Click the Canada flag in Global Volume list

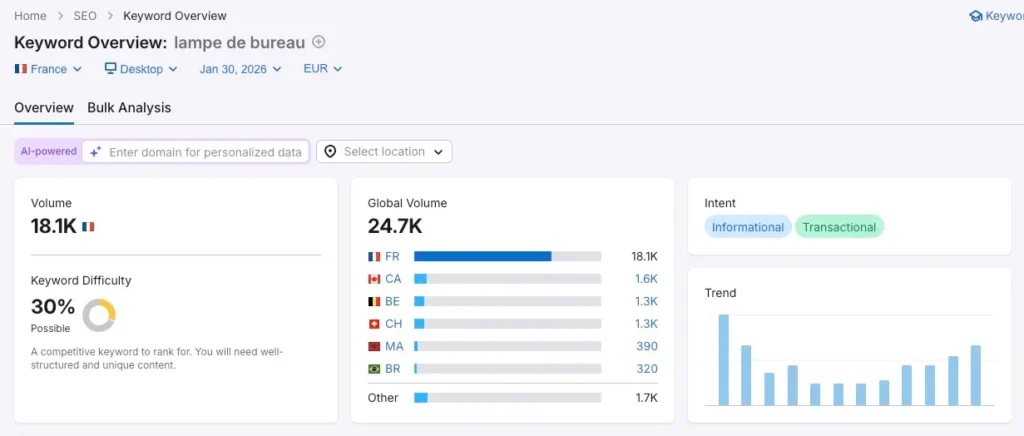(x=374, y=279)
